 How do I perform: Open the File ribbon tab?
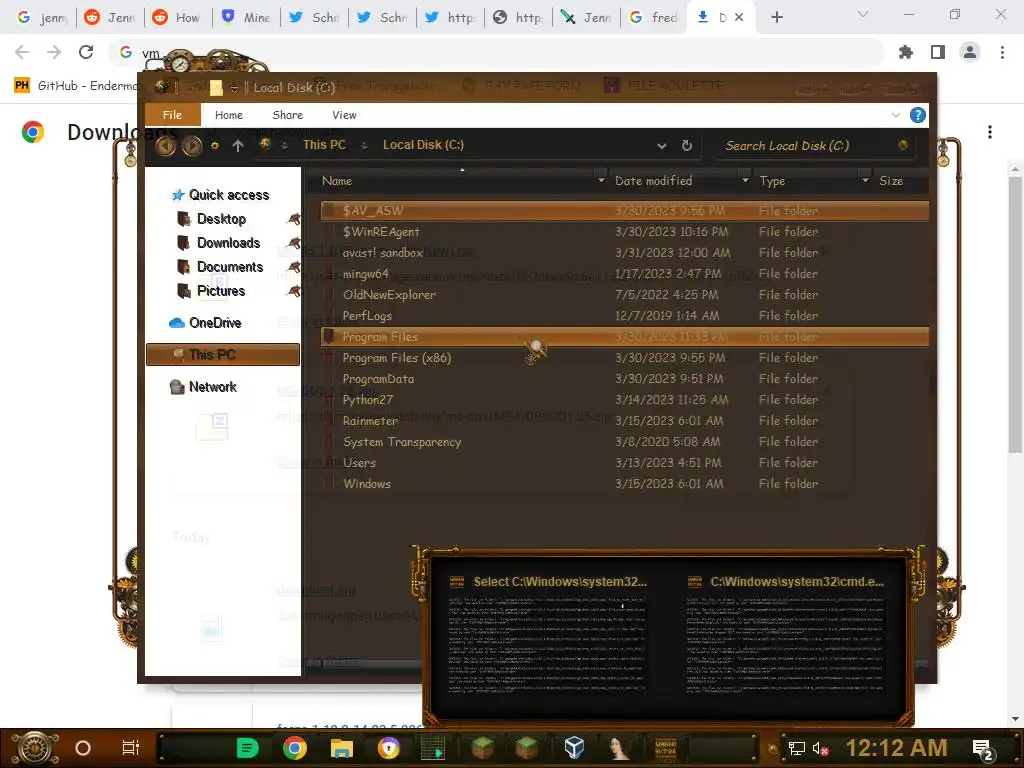[172, 115]
